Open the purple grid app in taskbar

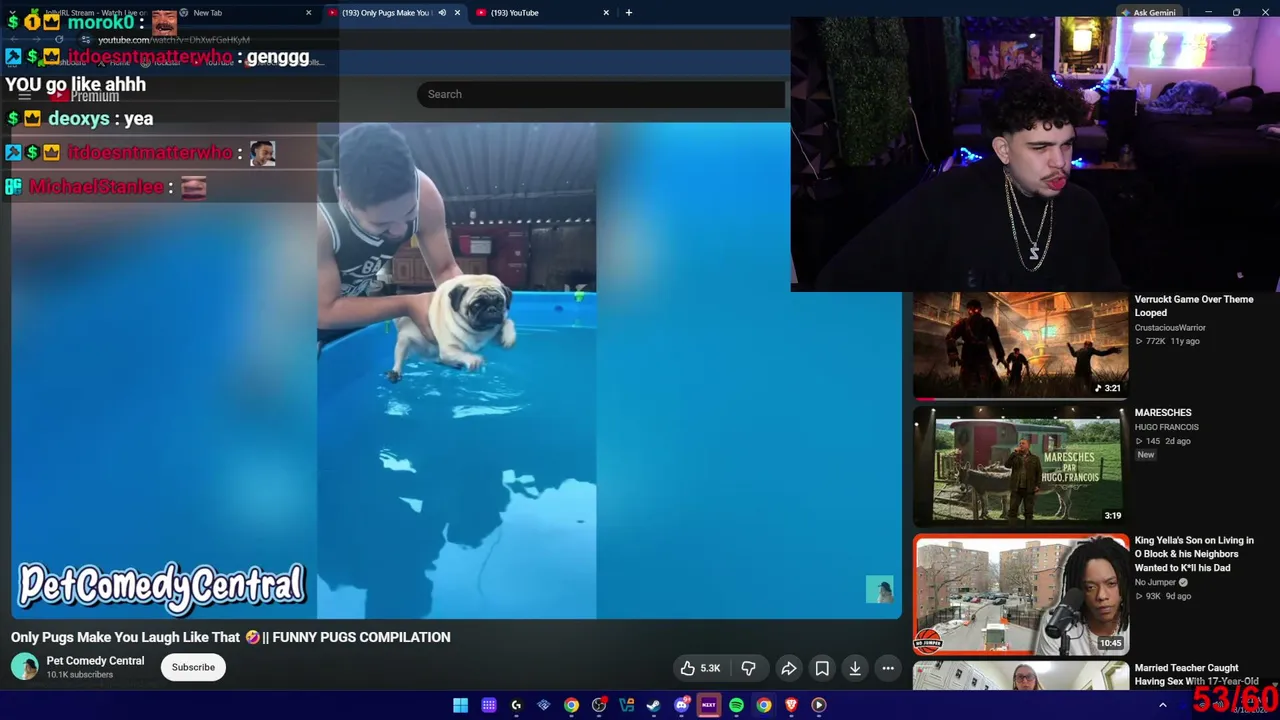pyautogui.click(x=489, y=705)
